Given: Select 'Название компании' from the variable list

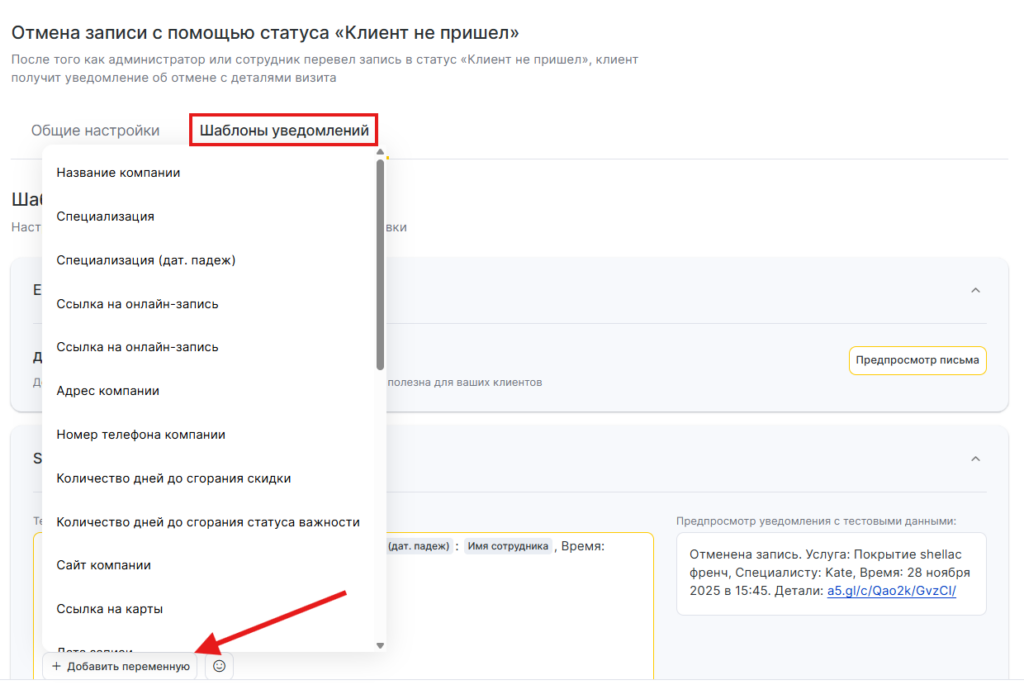Looking at the screenshot, I should coord(118,172).
